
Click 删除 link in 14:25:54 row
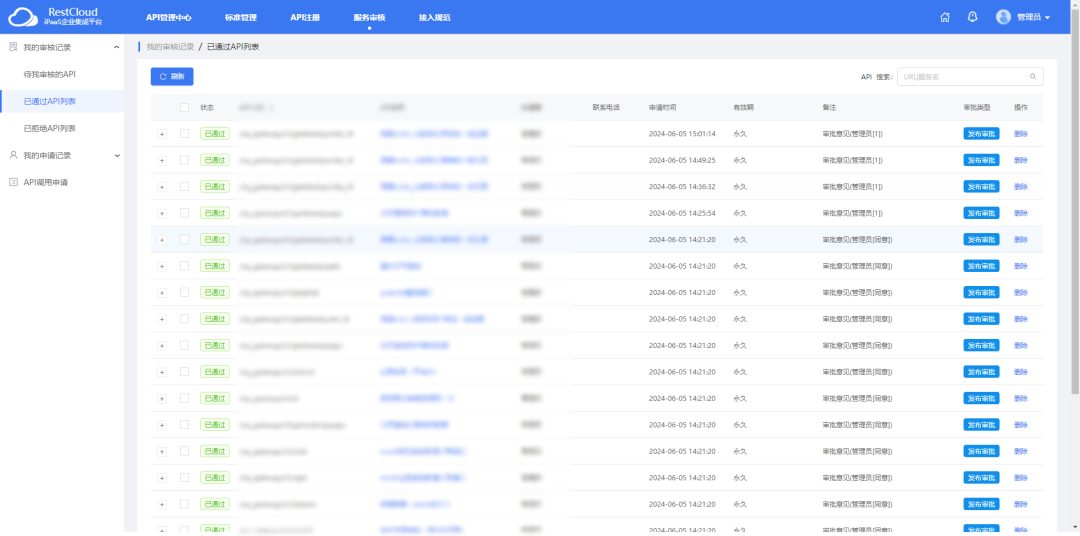[1020, 213]
